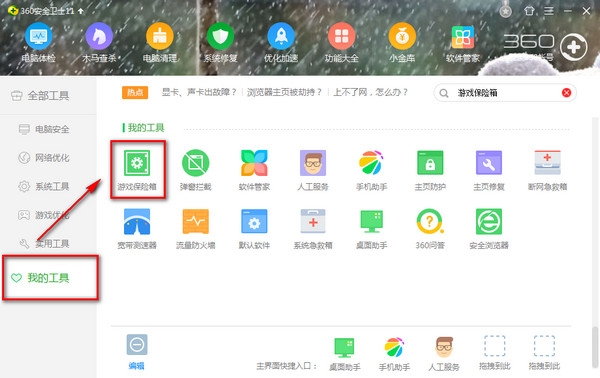Launch the 主页防护 tool
The height and width of the screenshot is (378, 600).
(430, 170)
